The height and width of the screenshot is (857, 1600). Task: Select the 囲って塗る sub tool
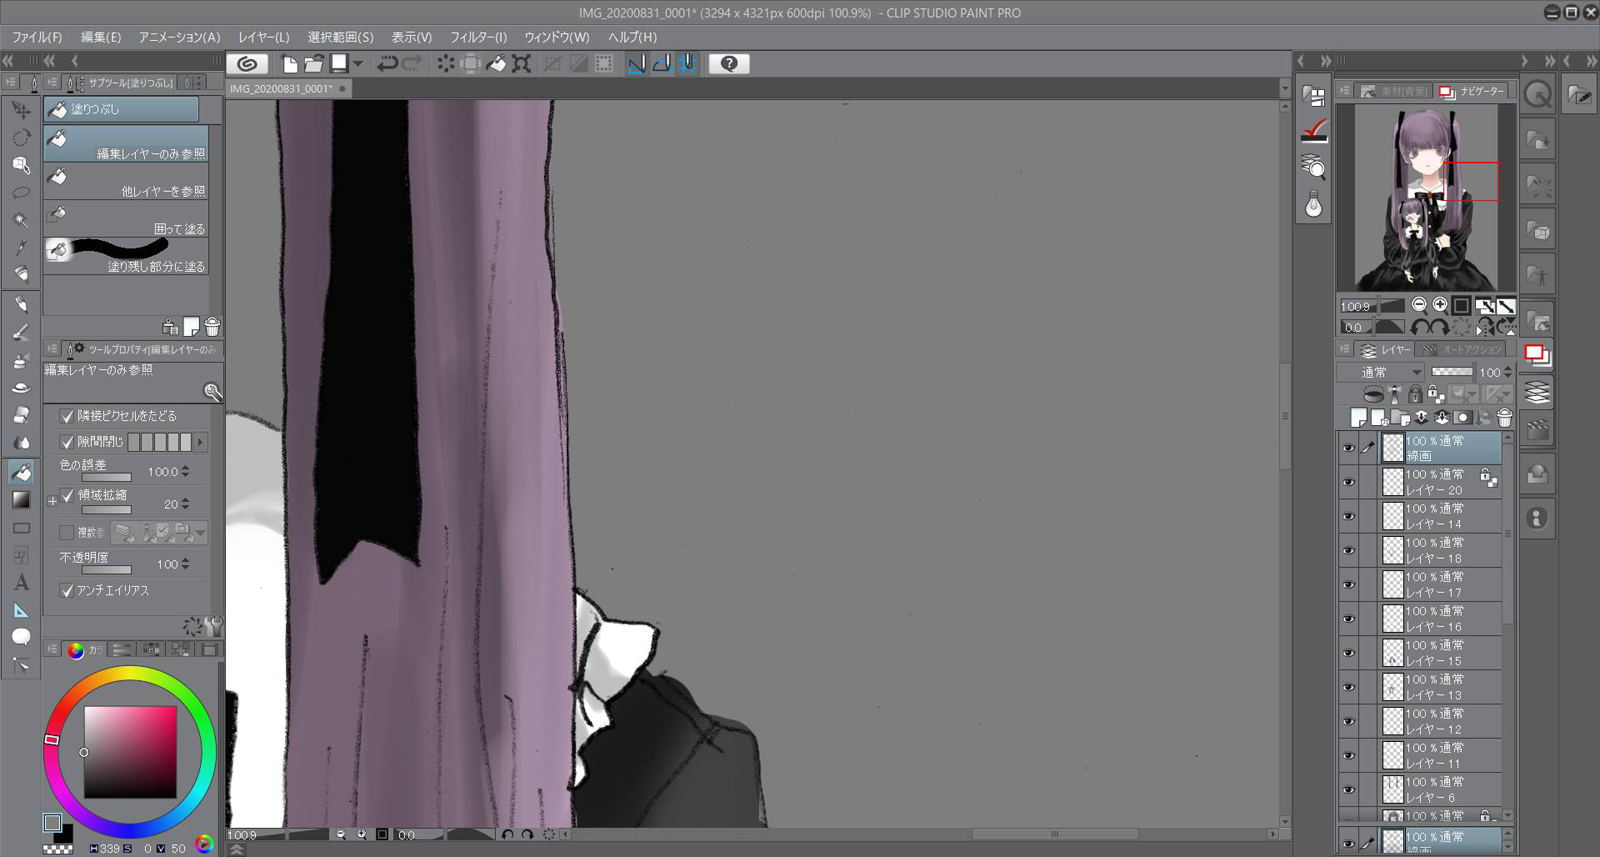(126, 221)
